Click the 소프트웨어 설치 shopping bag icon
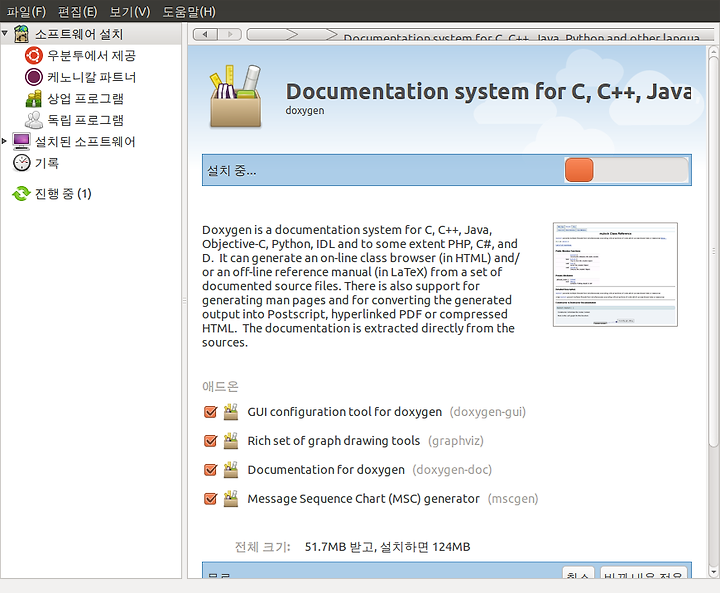The width and height of the screenshot is (720, 593). tap(21, 34)
